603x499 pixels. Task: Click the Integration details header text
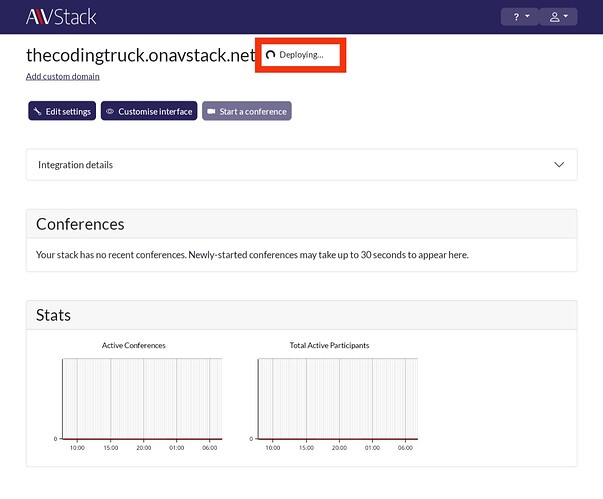coord(75,165)
